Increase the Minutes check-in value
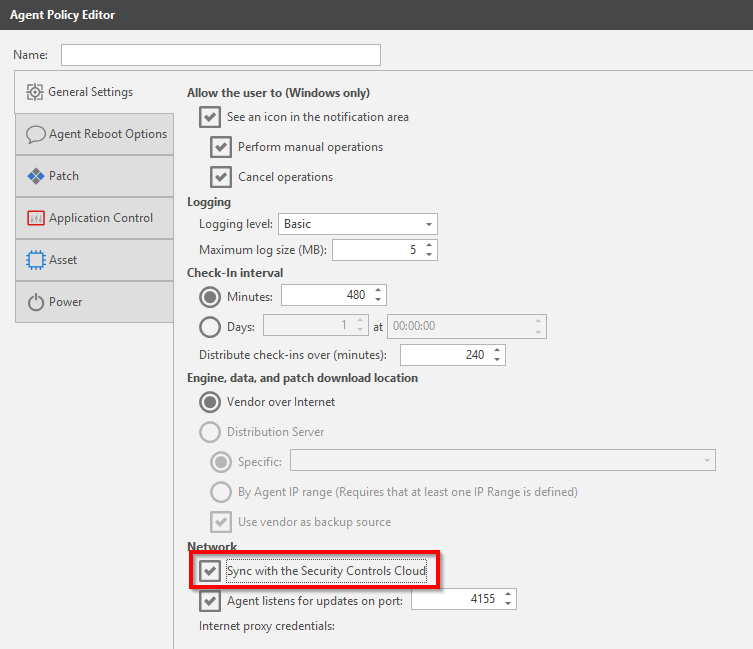The height and width of the screenshot is (649, 753). (x=378, y=290)
